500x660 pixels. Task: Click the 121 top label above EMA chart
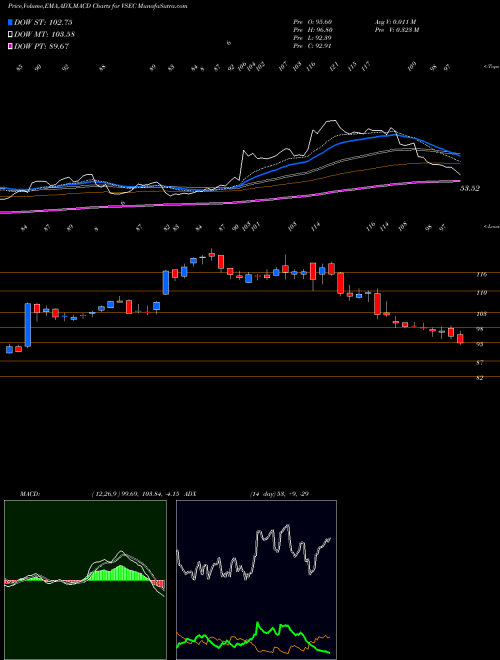click(334, 67)
